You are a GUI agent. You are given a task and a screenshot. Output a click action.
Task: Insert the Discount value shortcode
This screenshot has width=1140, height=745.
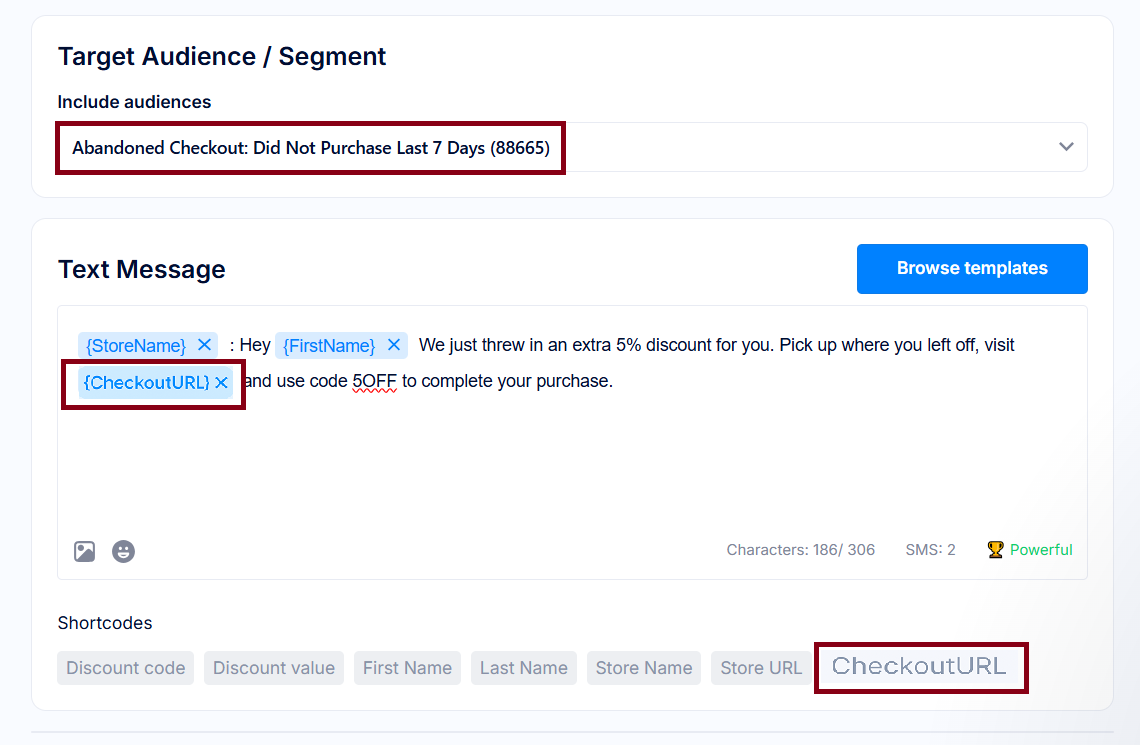click(274, 668)
